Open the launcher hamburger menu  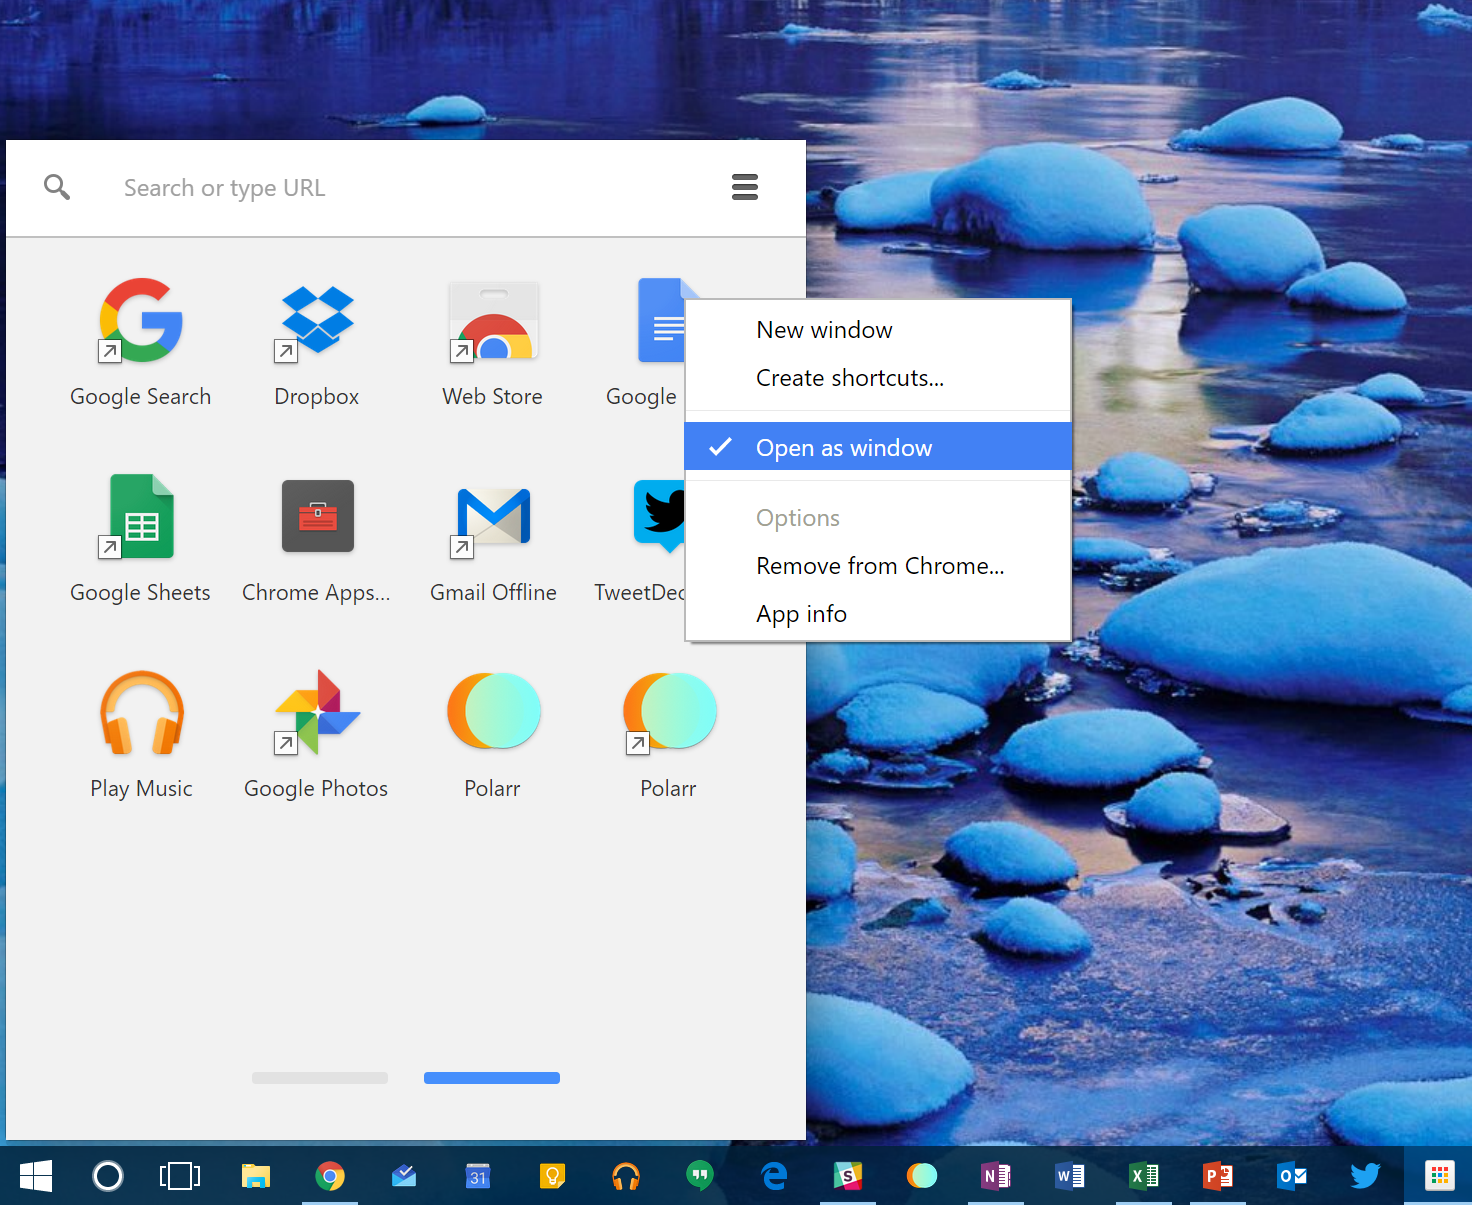coord(745,187)
